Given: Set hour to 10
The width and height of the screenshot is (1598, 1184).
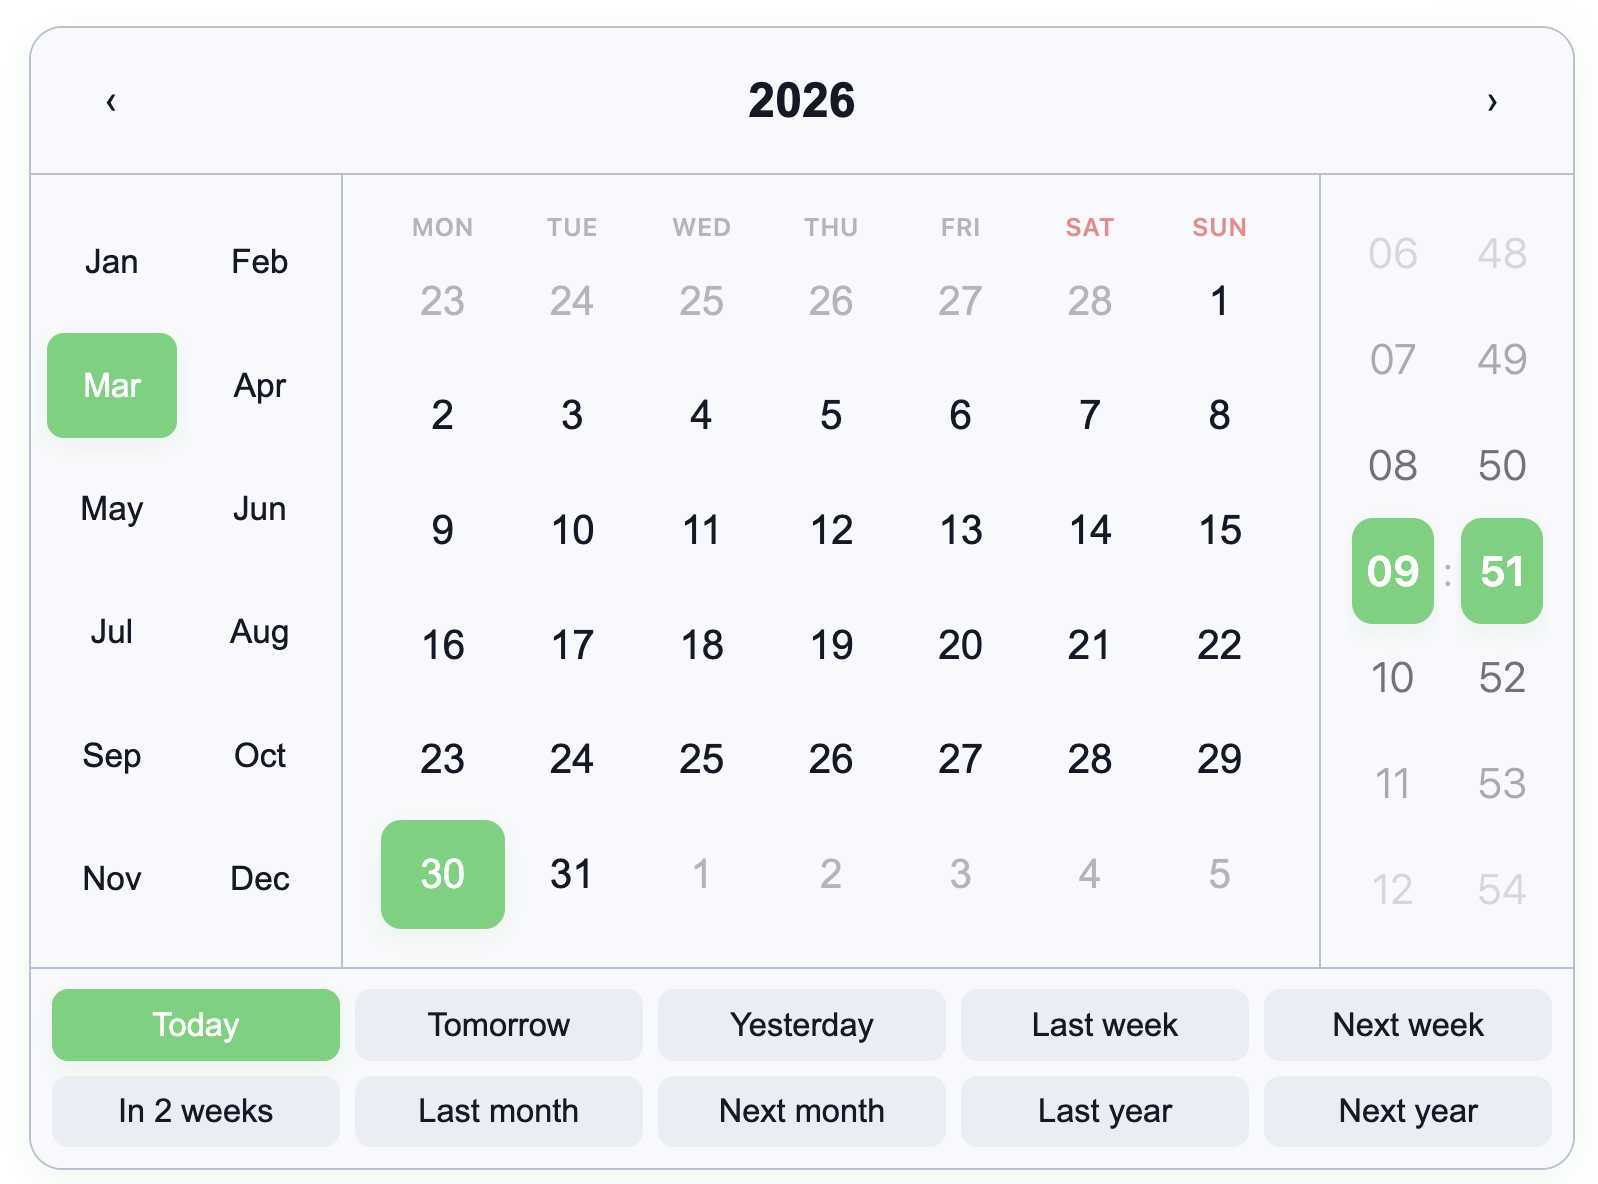Looking at the screenshot, I should pyautogui.click(x=1392, y=678).
